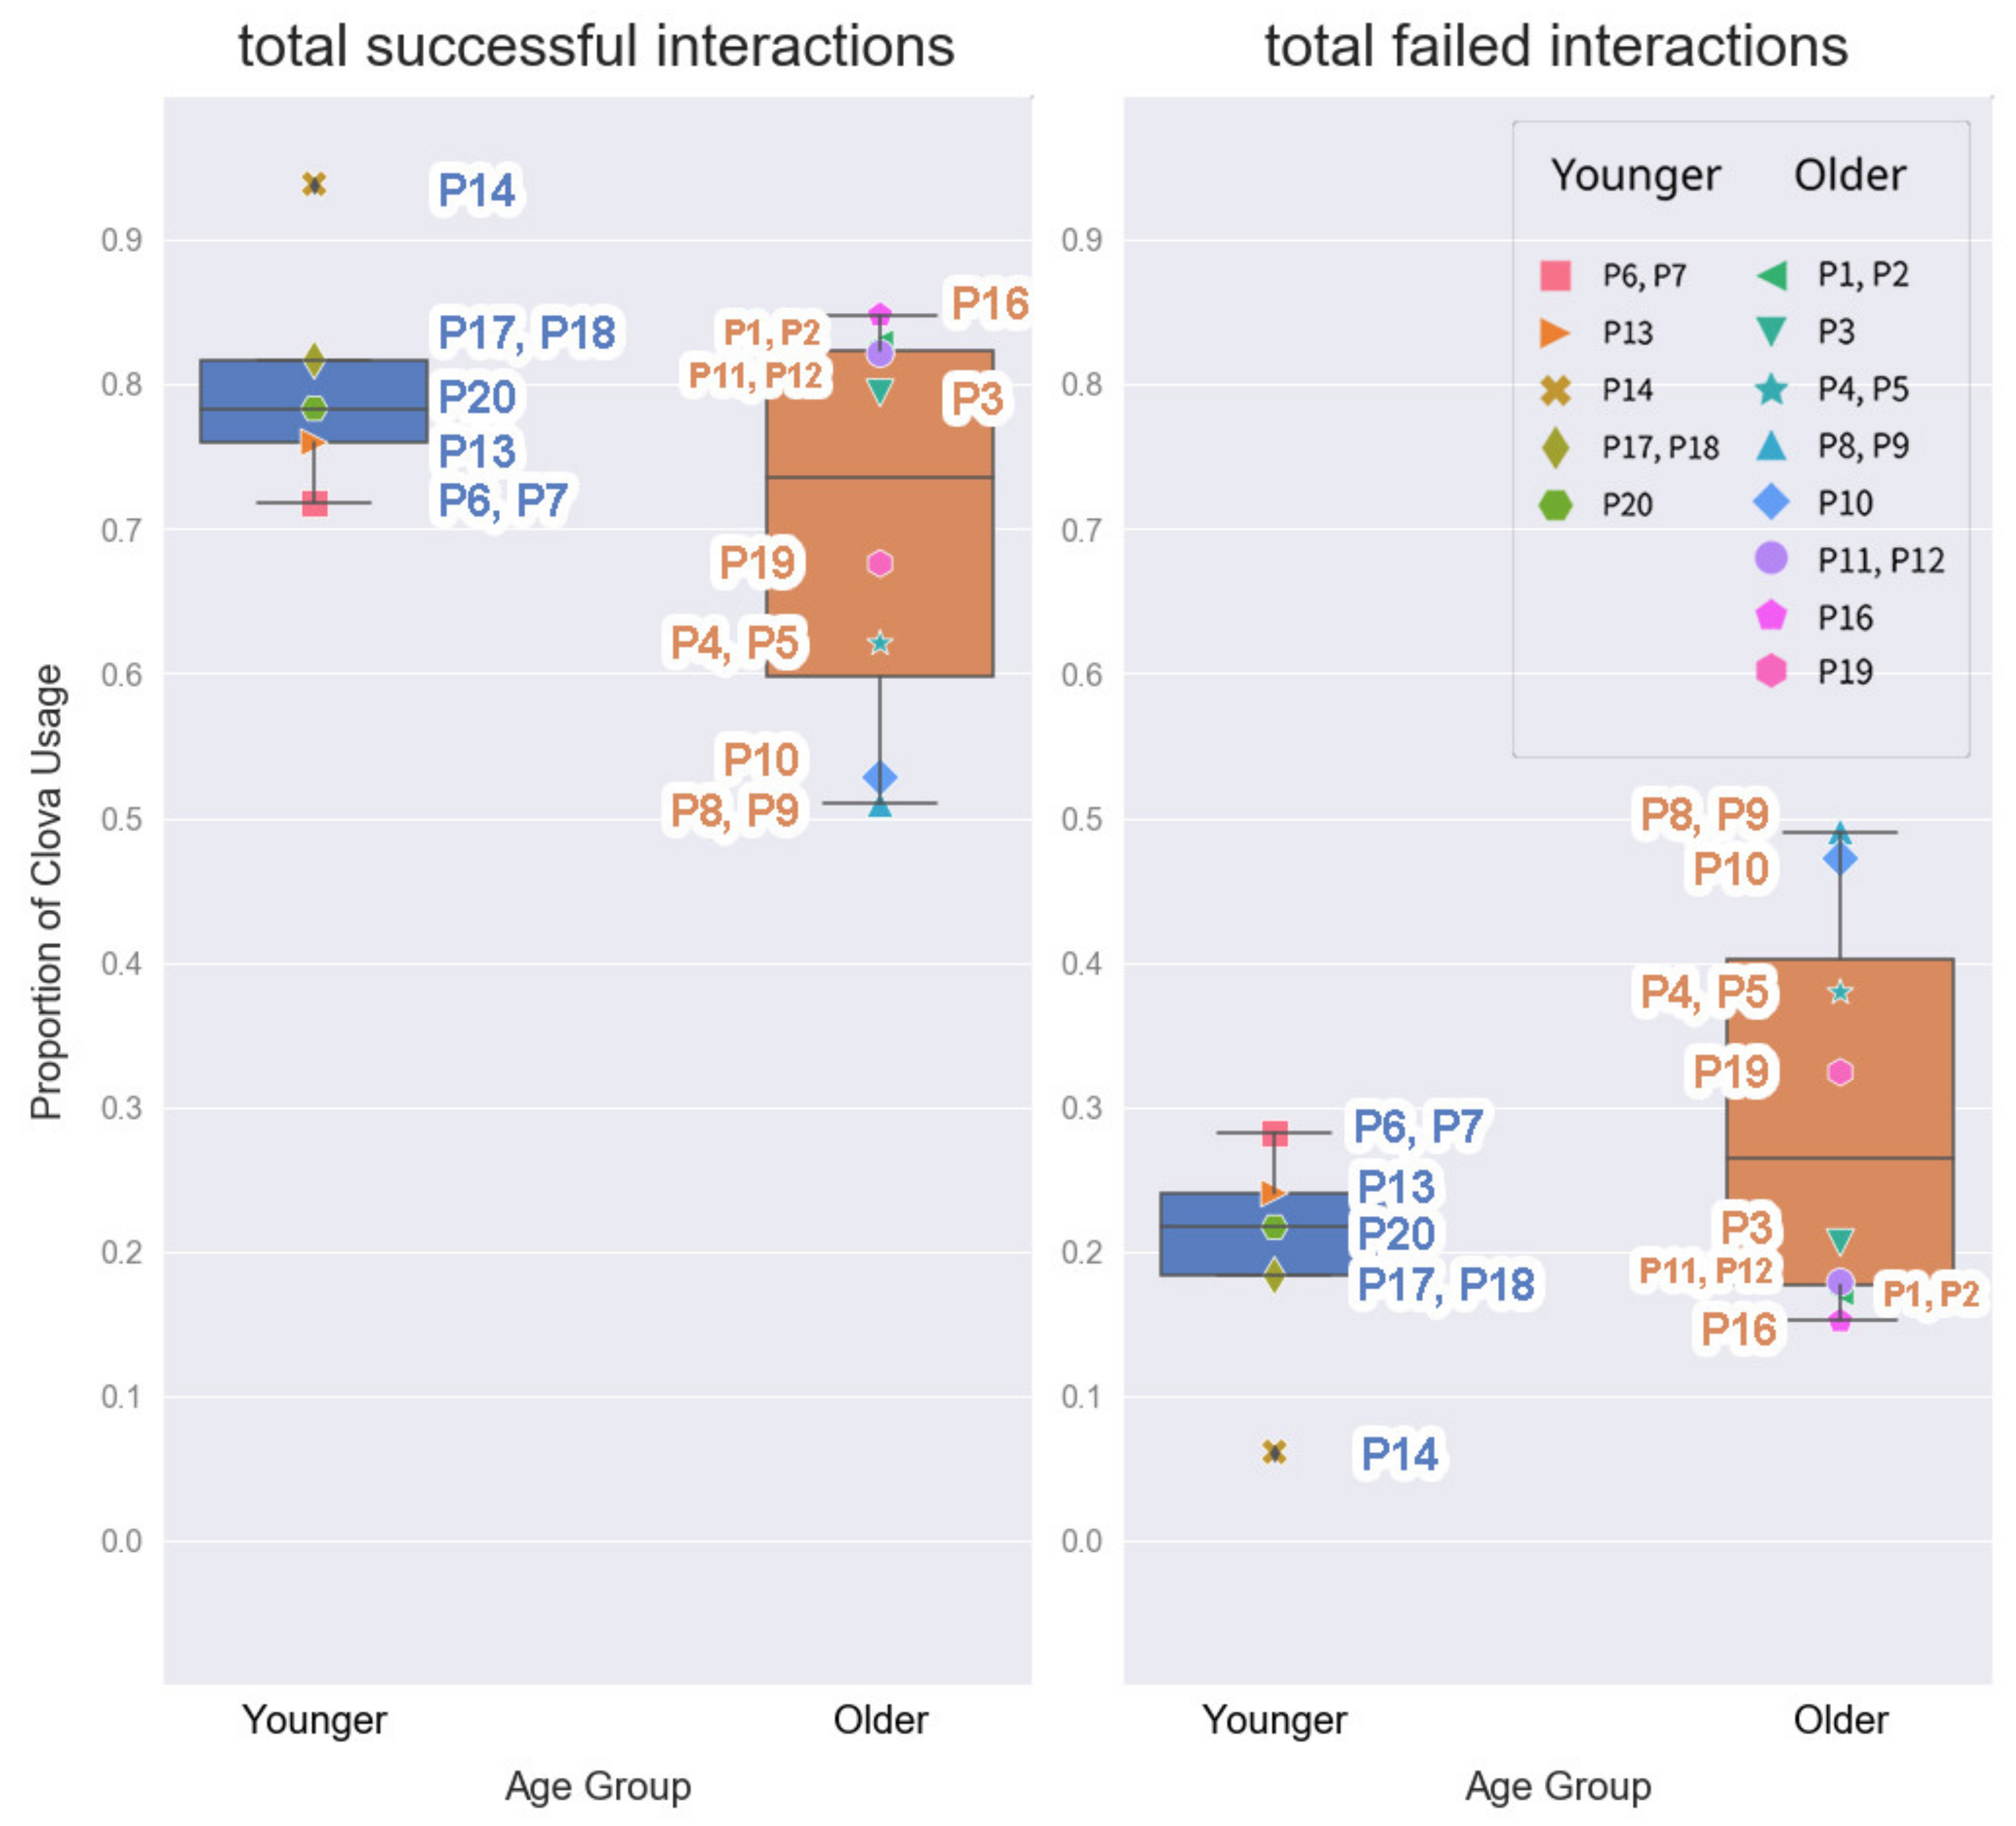Select the purple P11, P12 circle legend marker
This screenshot has width=2016, height=1826.
point(1771,557)
